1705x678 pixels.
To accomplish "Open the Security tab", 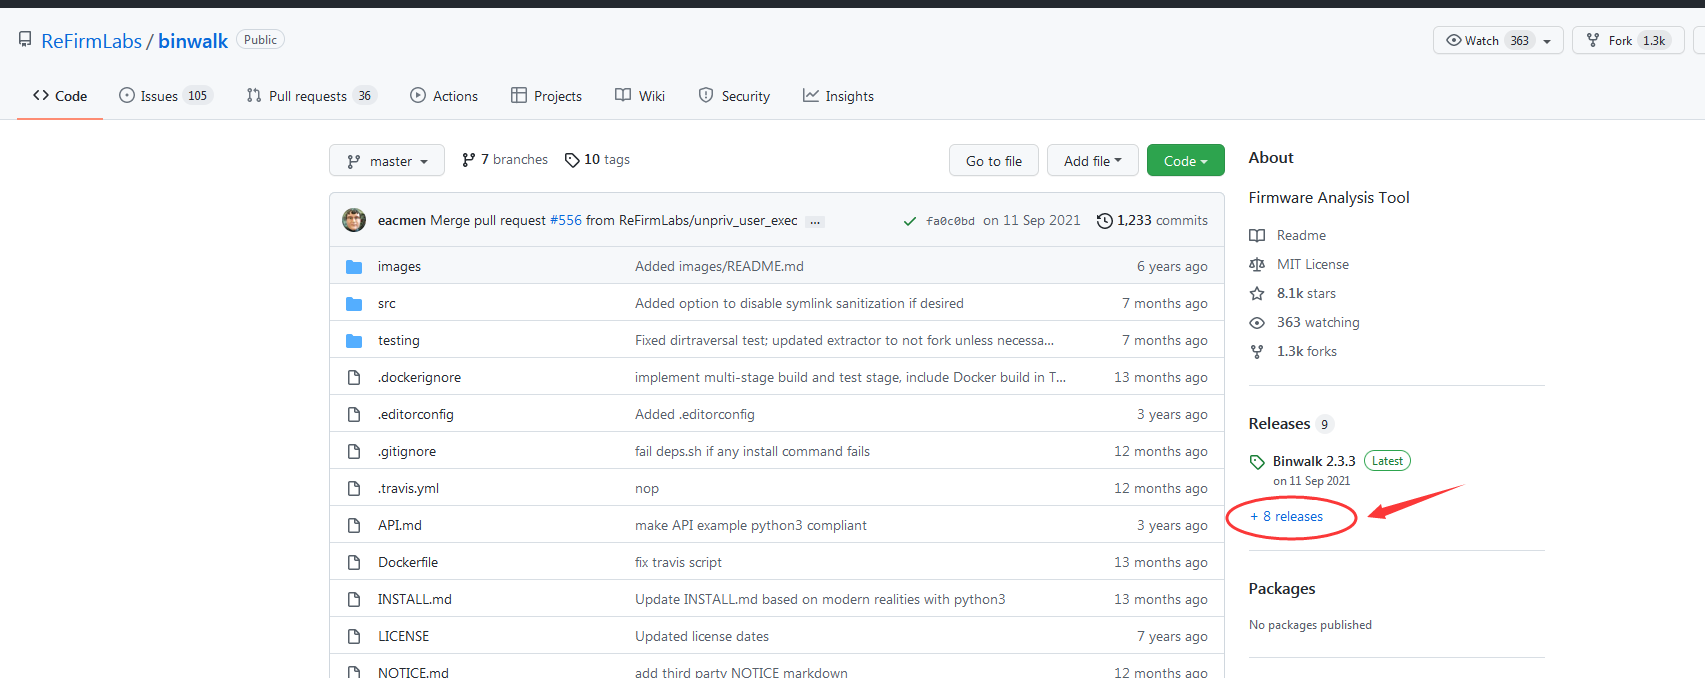I will 734,96.
